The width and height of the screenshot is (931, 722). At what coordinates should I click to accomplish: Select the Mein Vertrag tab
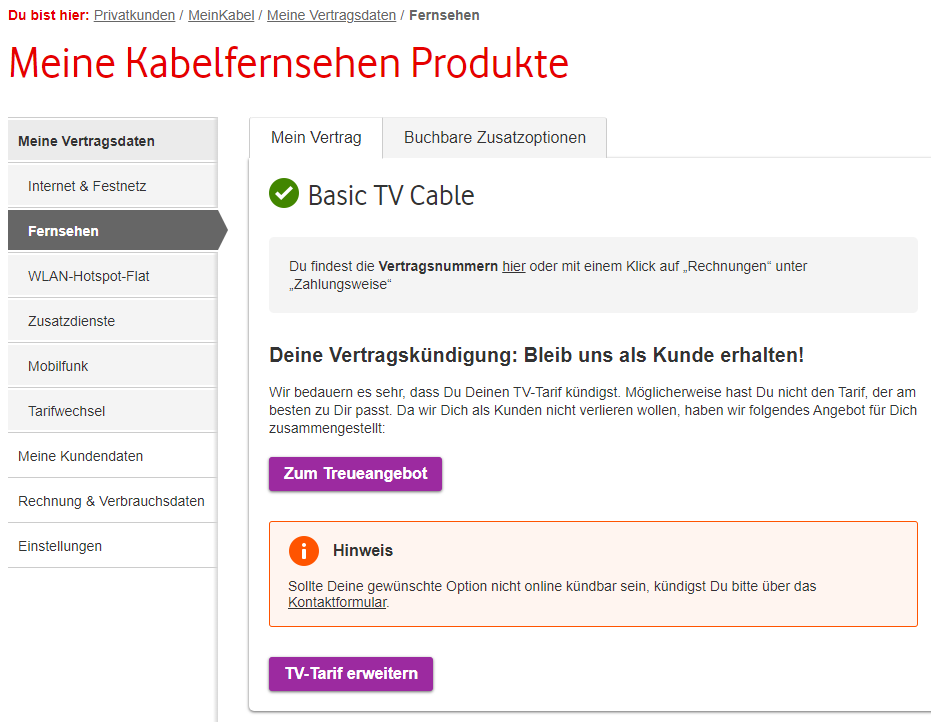pyautogui.click(x=316, y=137)
